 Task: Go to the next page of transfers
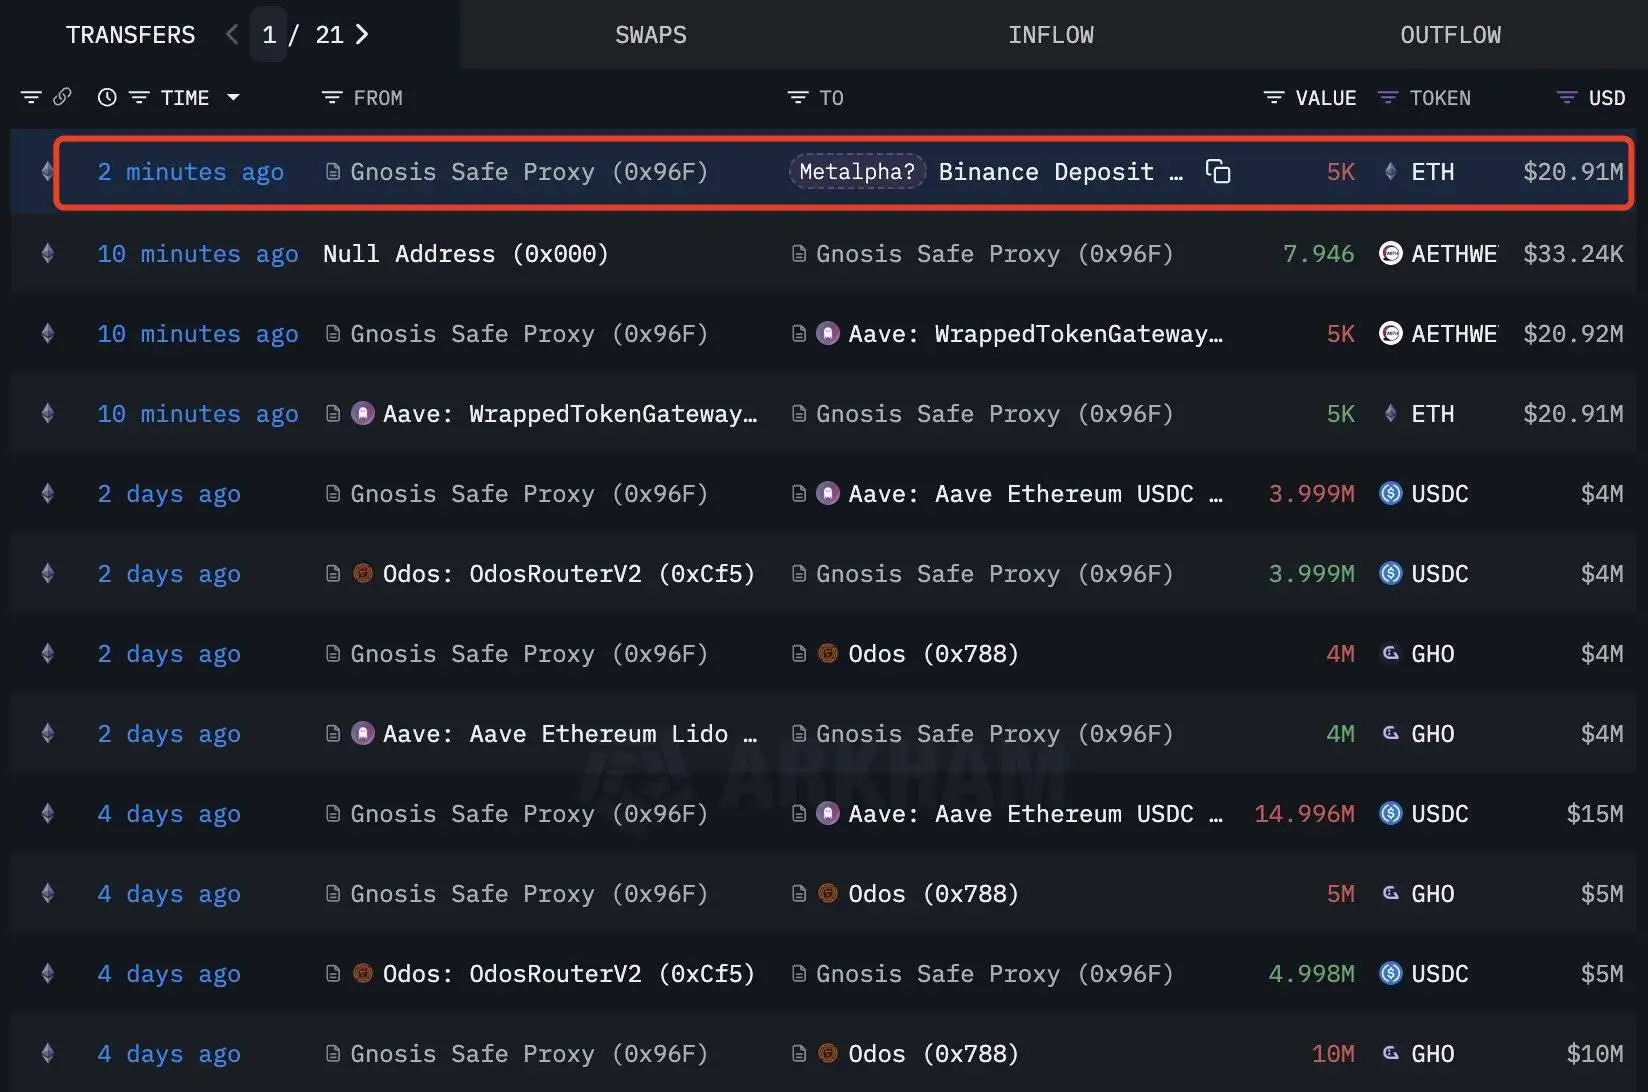click(x=362, y=33)
